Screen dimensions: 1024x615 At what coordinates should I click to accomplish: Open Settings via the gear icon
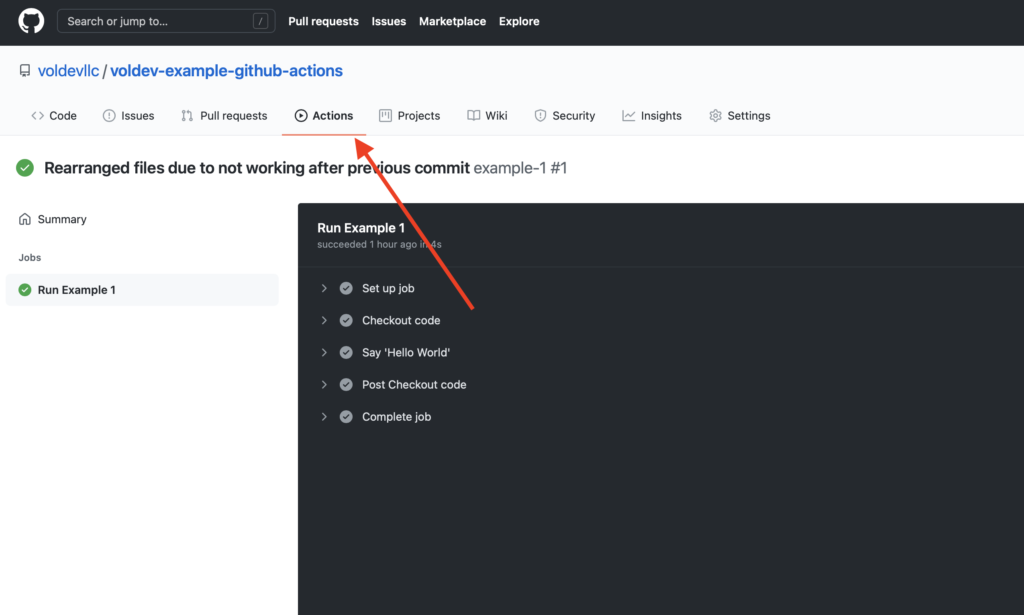click(x=714, y=115)
